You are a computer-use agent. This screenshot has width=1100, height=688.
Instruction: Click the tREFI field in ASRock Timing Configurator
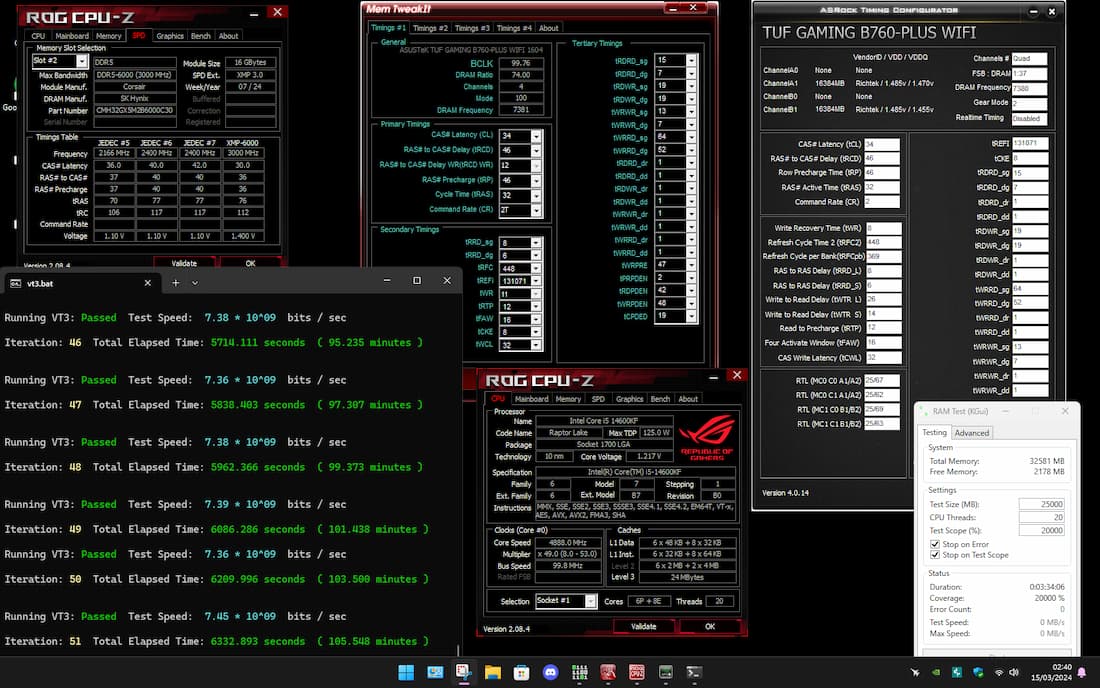coord(1029,143)
